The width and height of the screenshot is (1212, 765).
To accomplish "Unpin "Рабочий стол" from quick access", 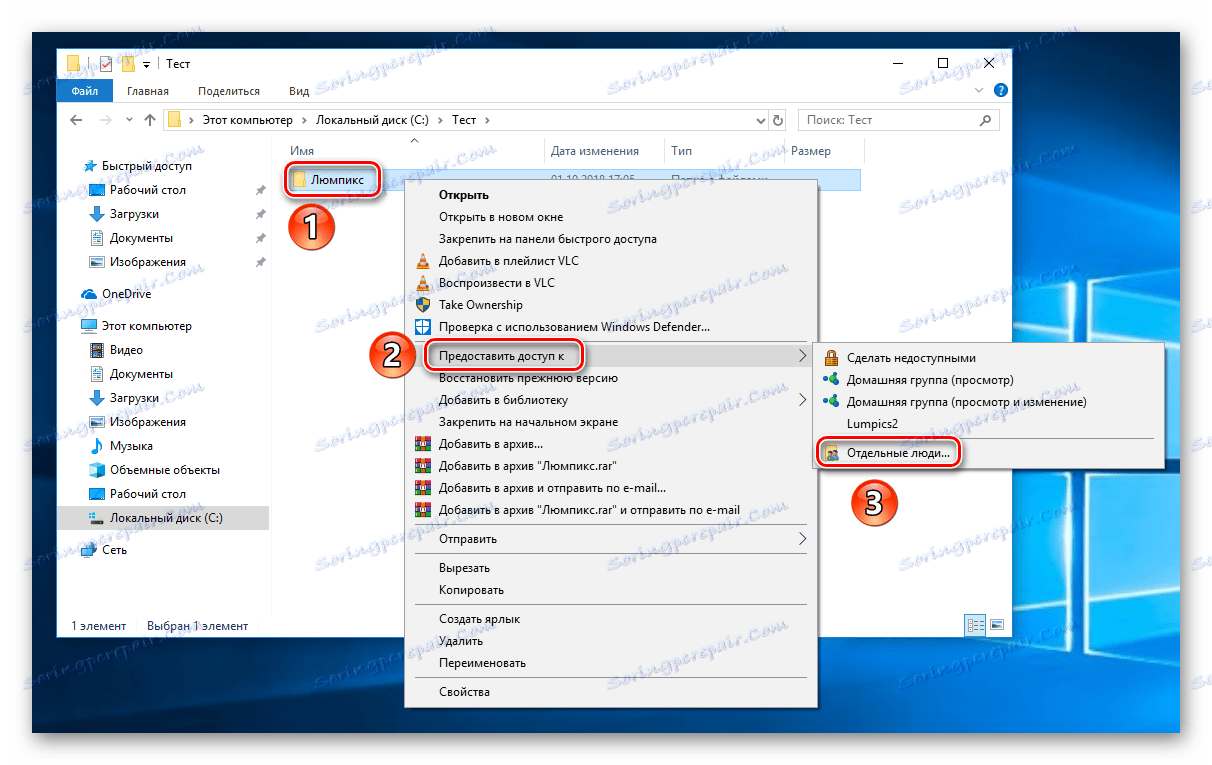I will 259,189.
